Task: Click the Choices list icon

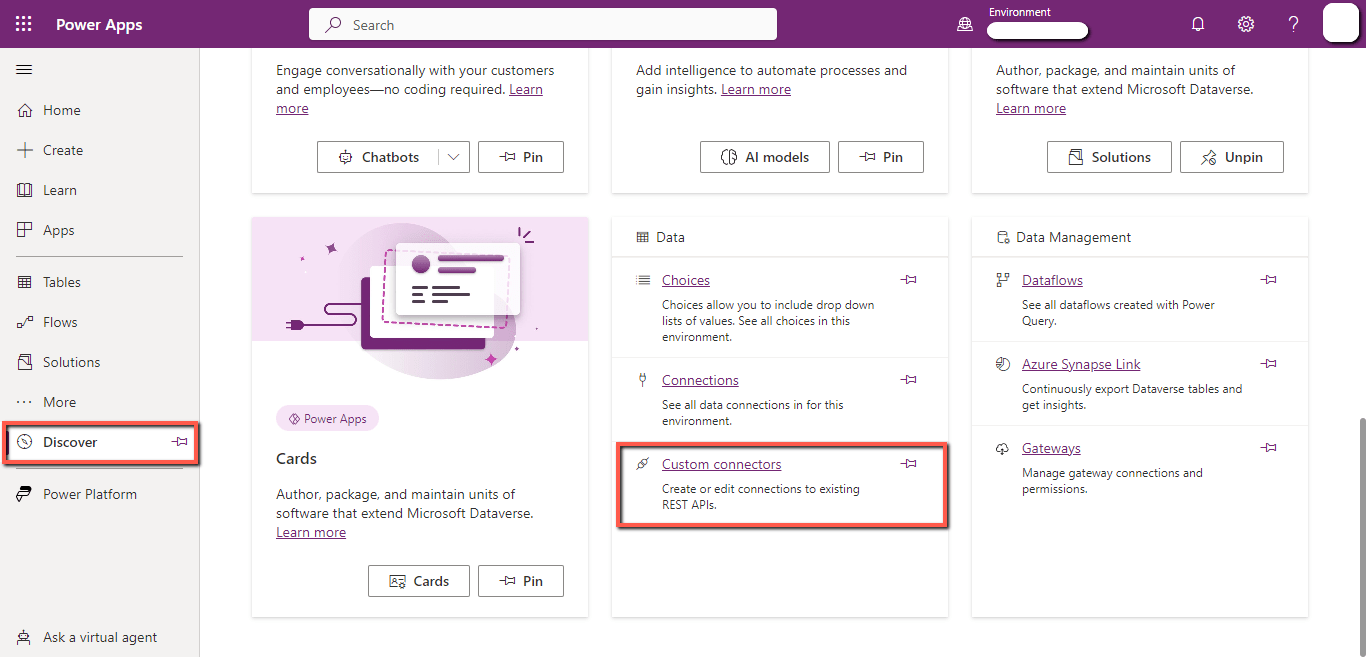Action: pos(643,280)
